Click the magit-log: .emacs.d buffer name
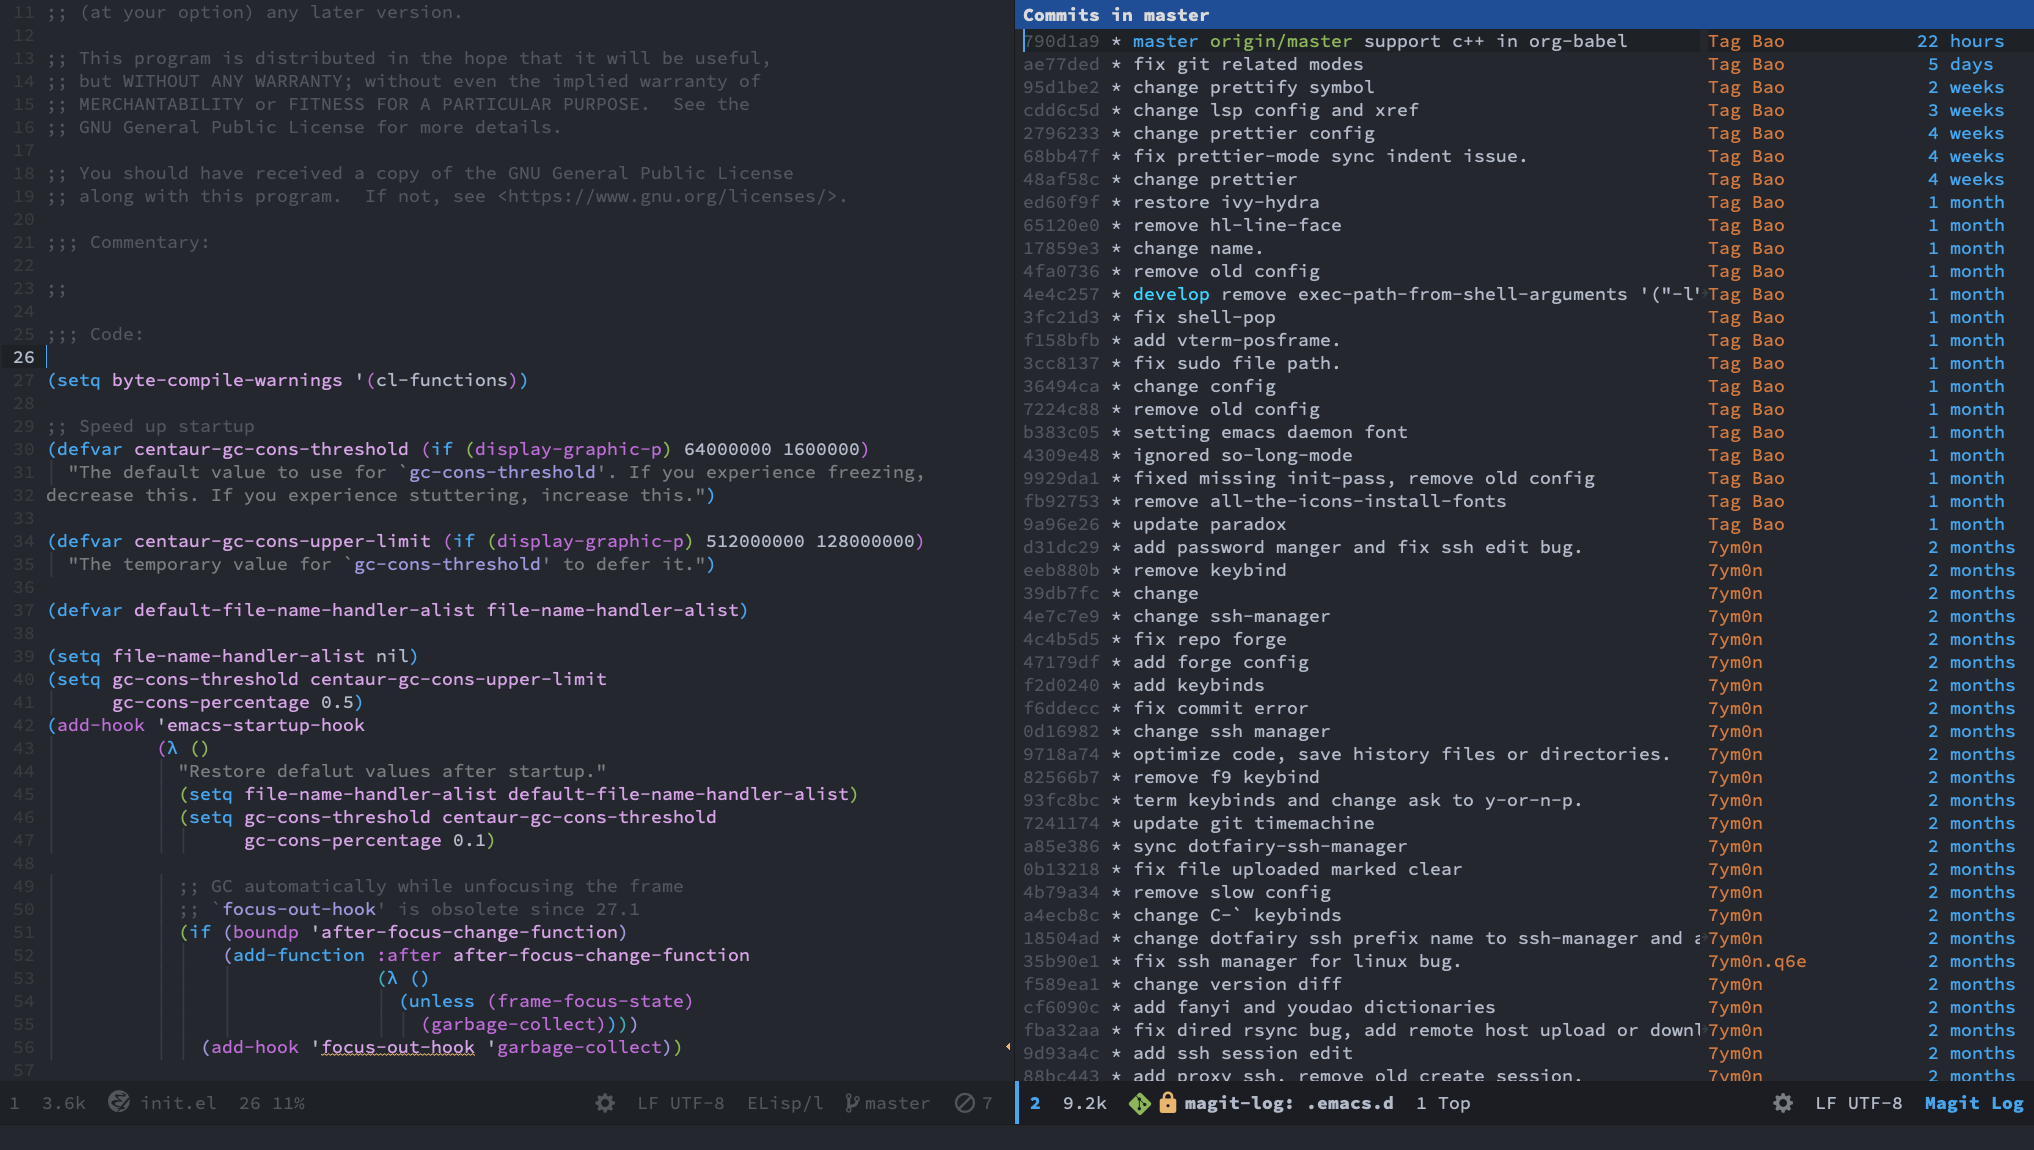Viewport: 2034px width, 1150px height. tap(1288, 1103)
